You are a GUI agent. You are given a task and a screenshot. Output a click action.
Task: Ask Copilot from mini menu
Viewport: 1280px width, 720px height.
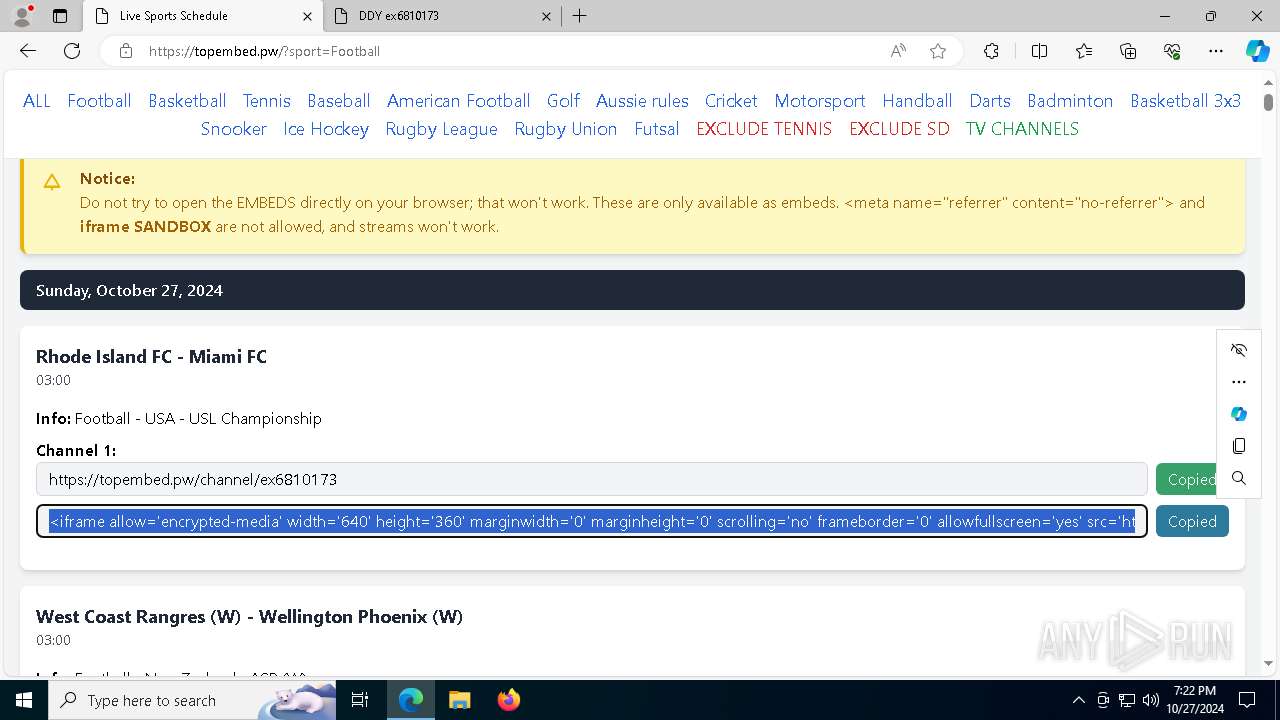pyautogui.click(x=1239, y=414)
